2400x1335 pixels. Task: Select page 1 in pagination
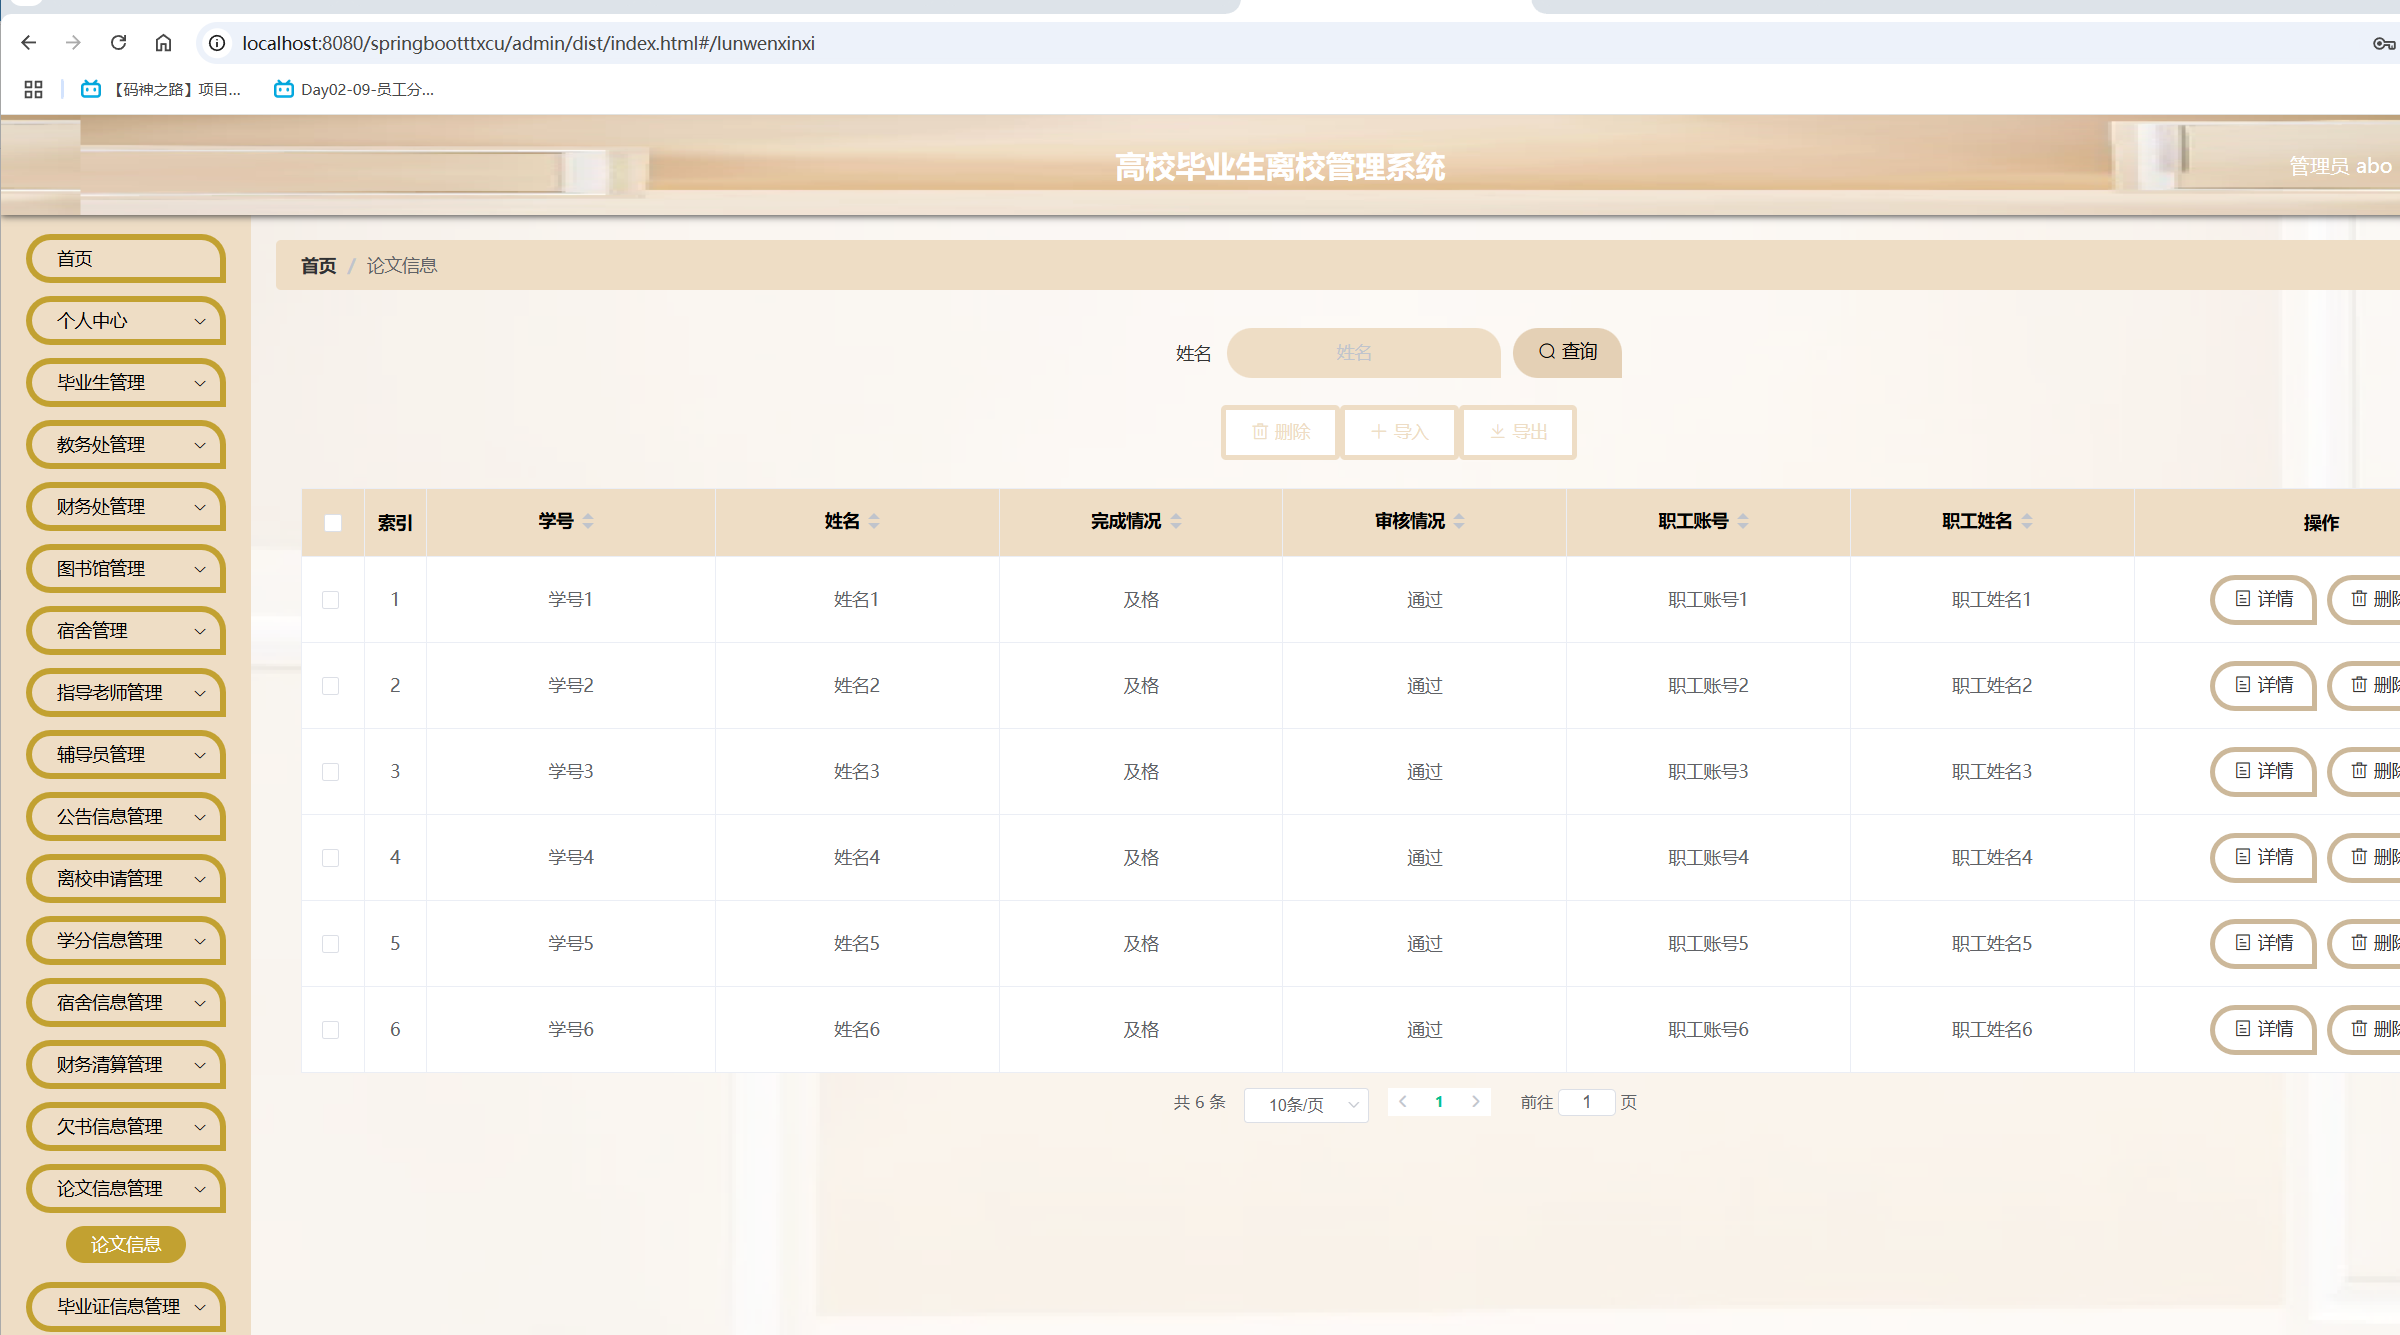point(1439,1102)
